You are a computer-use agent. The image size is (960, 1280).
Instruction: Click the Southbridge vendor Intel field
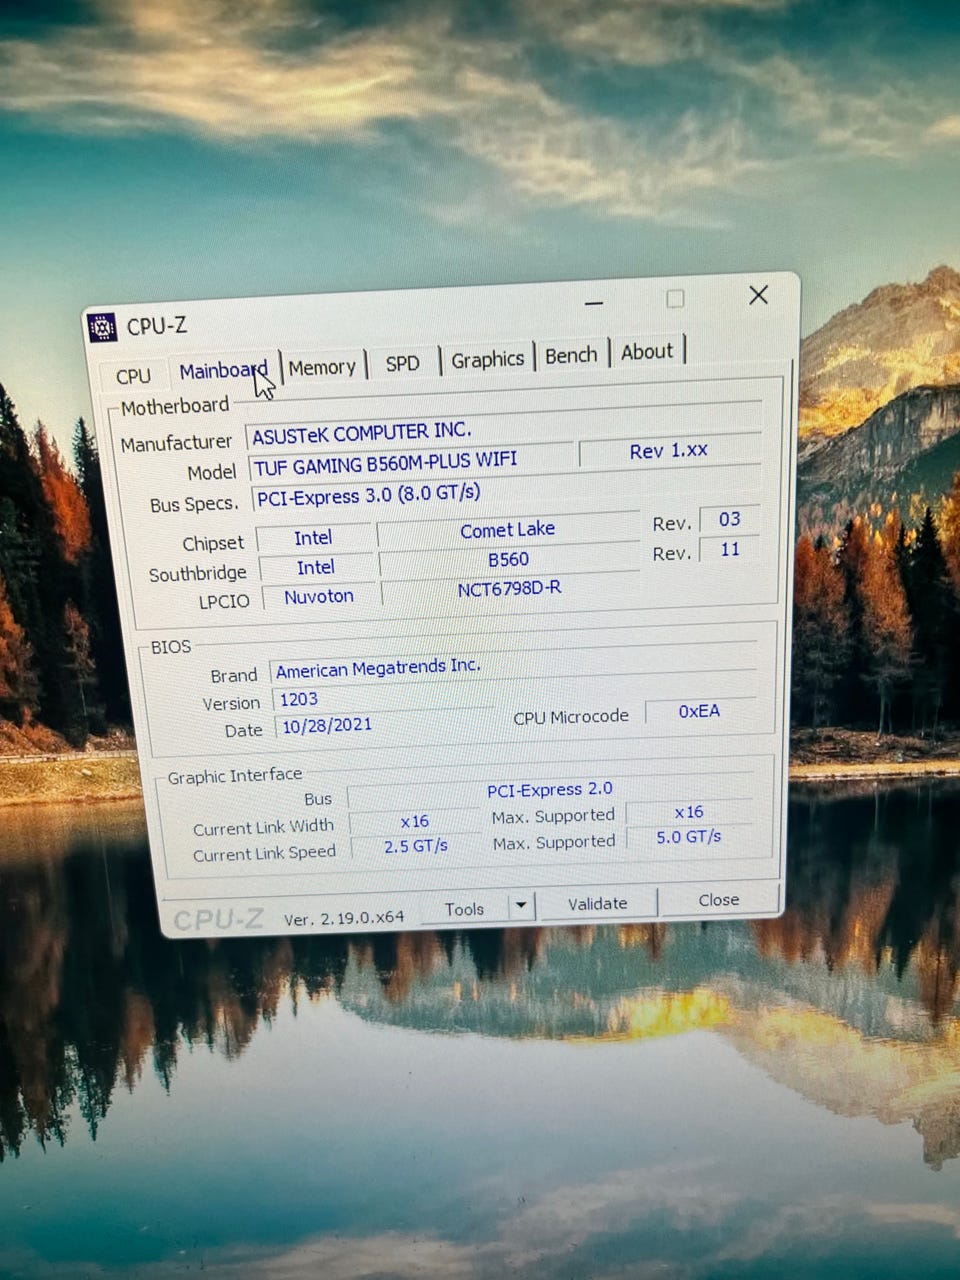coord(315,568)
